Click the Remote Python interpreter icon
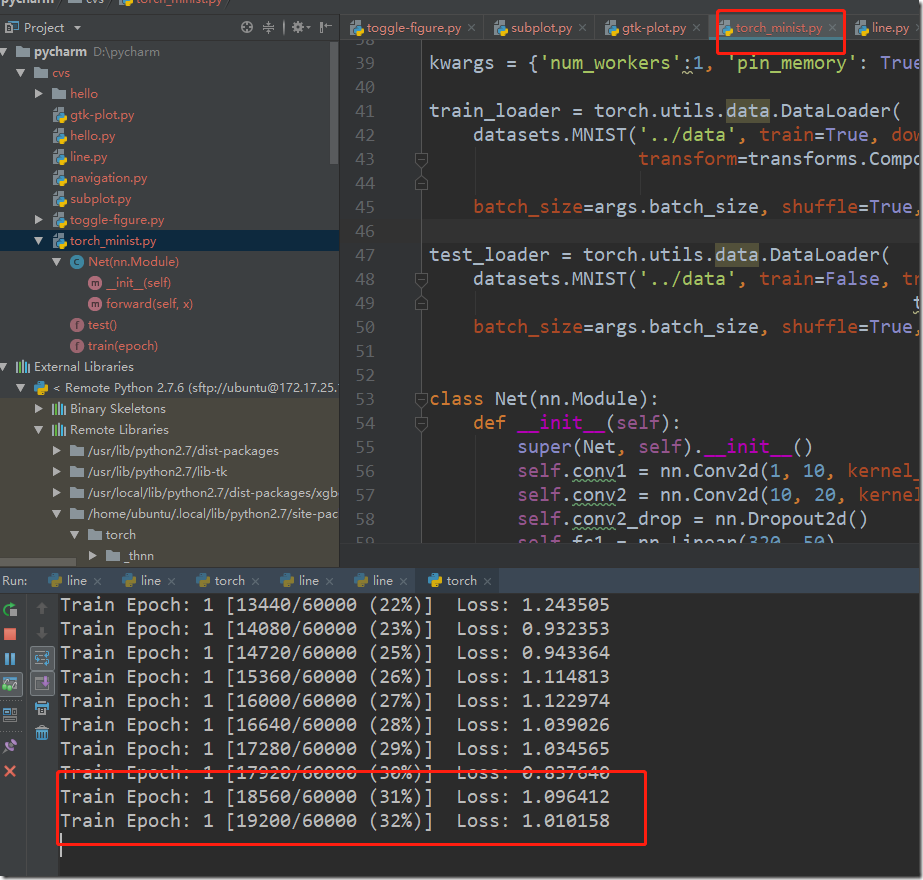Image resolution: width=923 pixels, height=880 pixels. click(41, 388)
